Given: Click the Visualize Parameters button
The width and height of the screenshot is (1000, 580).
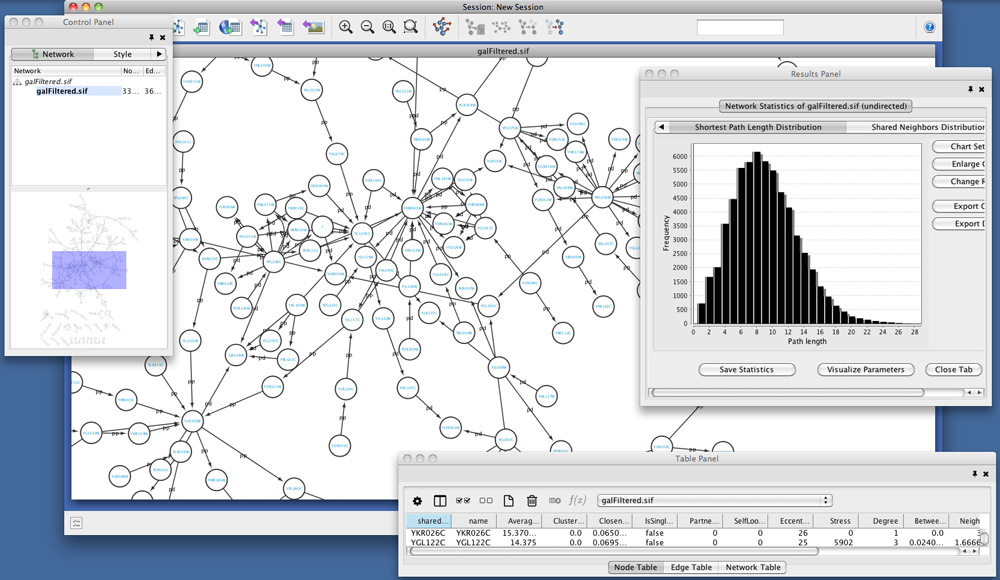Looking at the screenshot, I should [x=866, y=369].
